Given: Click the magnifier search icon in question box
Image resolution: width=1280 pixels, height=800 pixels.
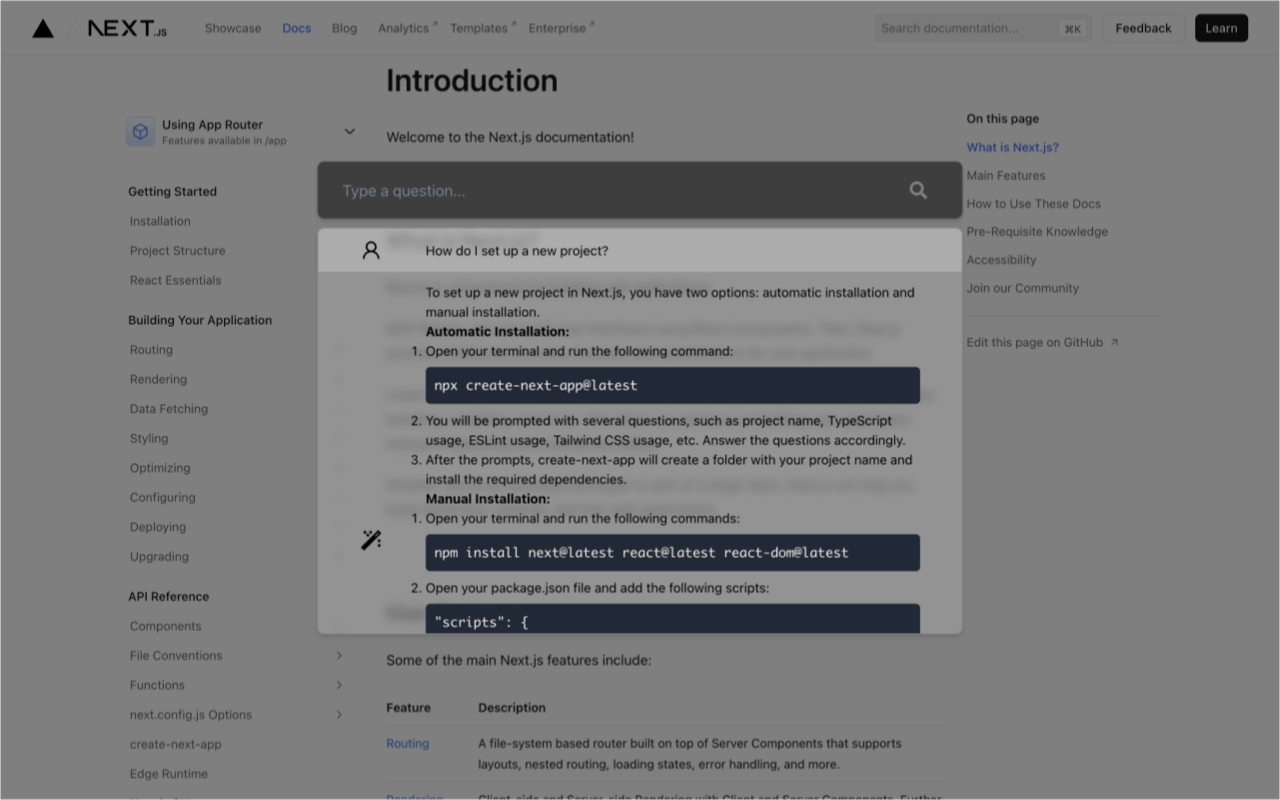Looking at the screenshot, I should point(918,190).
